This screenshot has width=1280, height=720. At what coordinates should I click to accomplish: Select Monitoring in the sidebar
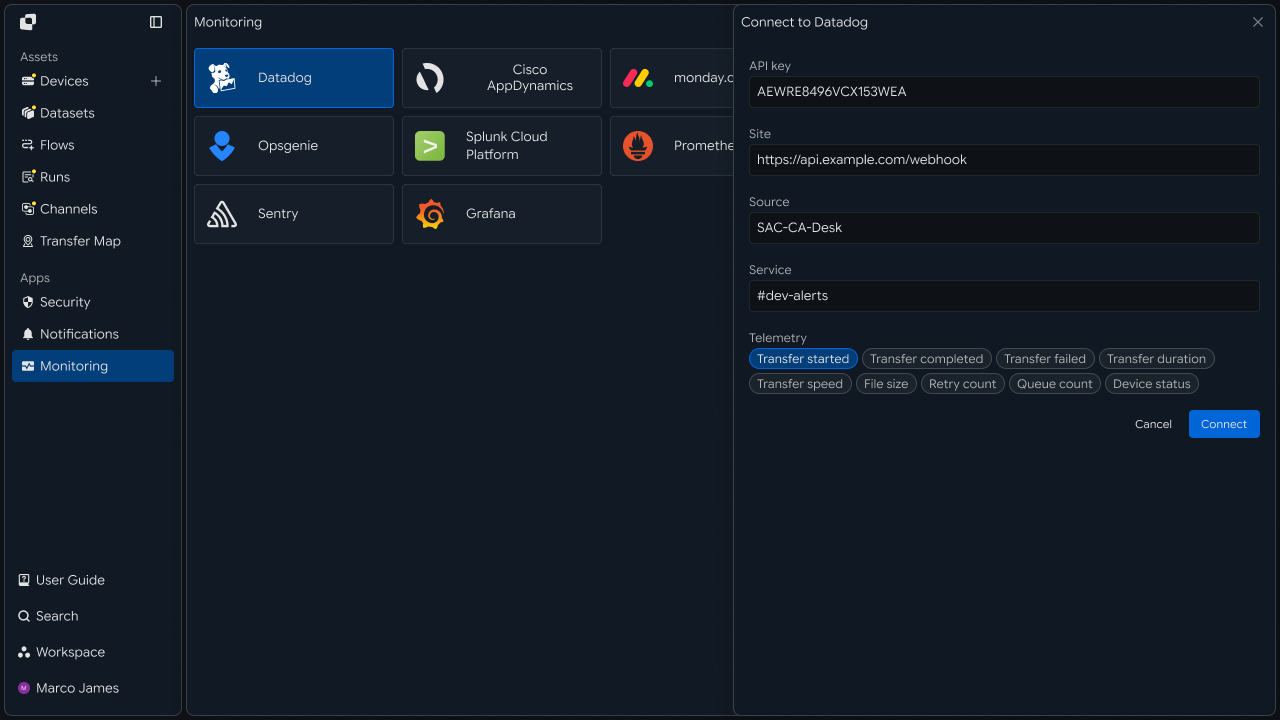[x=93, y=366]
